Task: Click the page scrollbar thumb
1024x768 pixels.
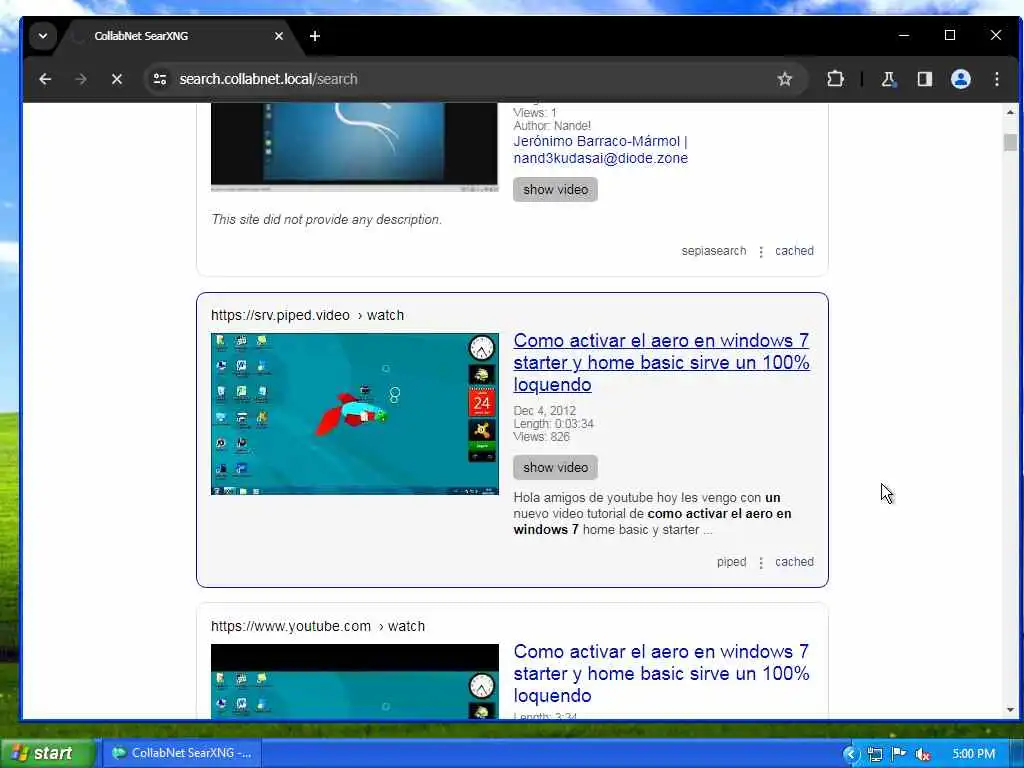Action: click(x=1010, y=142)
